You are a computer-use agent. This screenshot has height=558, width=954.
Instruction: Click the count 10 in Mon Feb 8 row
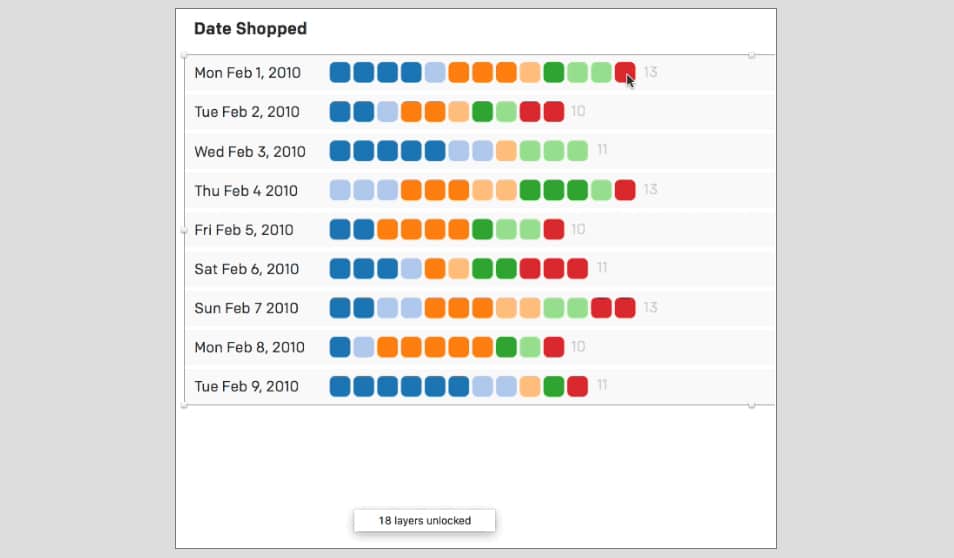[x=578, y=347]
